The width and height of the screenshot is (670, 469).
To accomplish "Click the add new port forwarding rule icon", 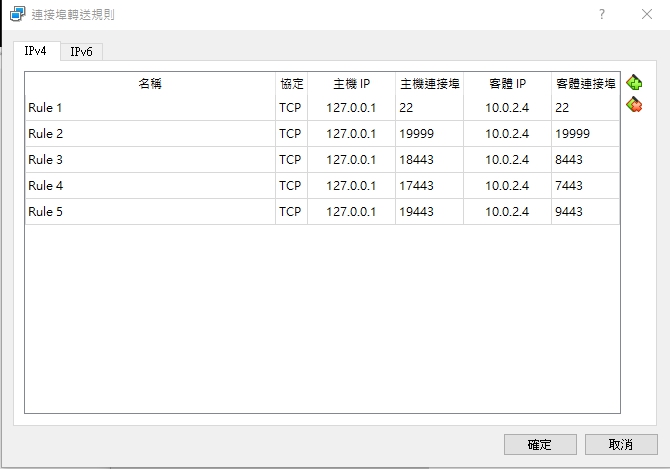I will [x=634, y=83].
